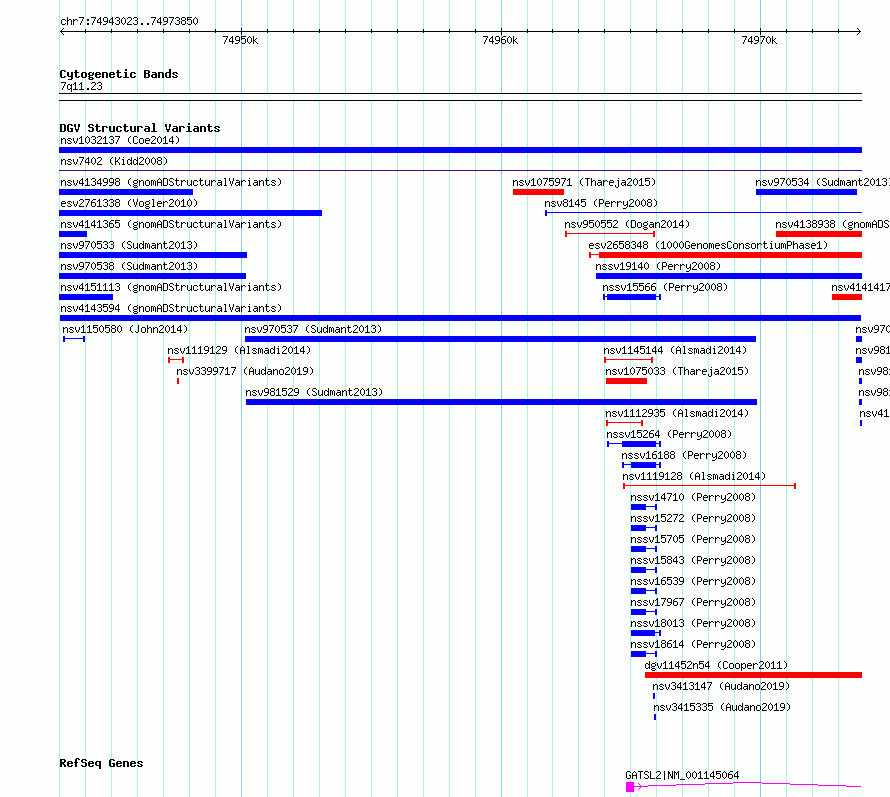Click nssv15843 (Perry2008) label
The width and height of the screenshot is (890, 797).
(693, 560)
